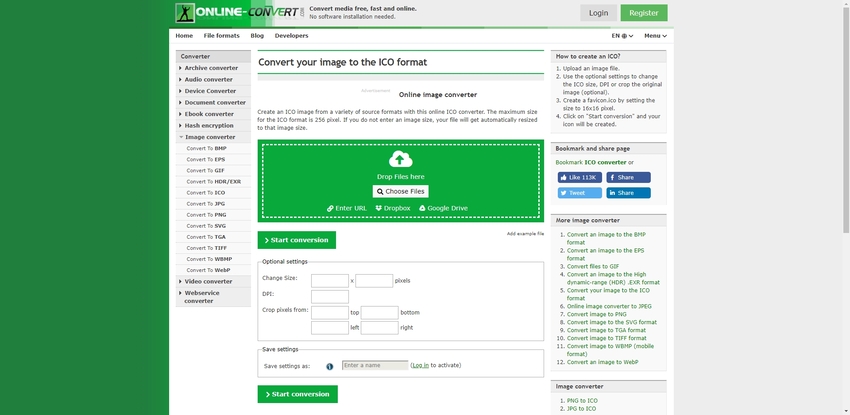
Task: Expand the Archive converter section
Action: pos(211,68)
